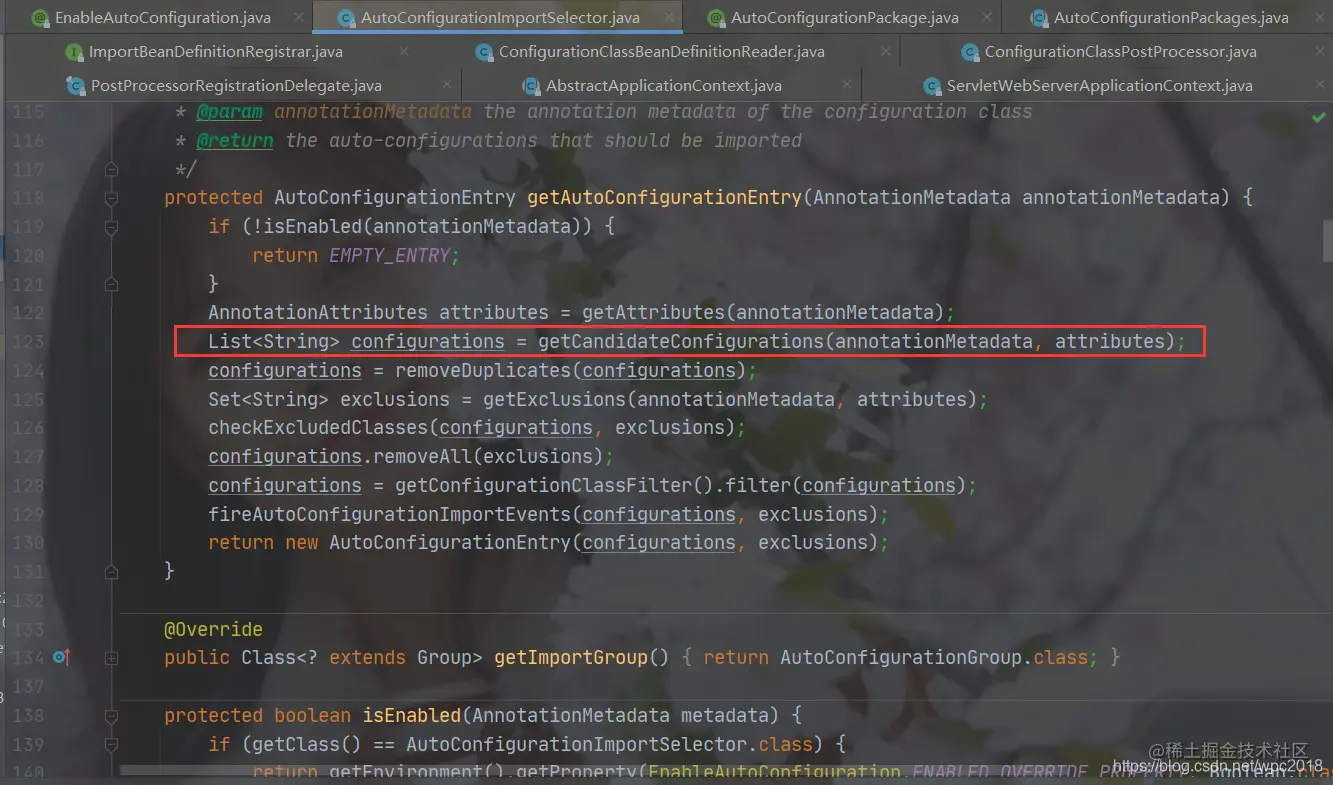Screen dimensions: 1333x785
Task: Click the getImportGroup method name
Action: tap(571, 658)
